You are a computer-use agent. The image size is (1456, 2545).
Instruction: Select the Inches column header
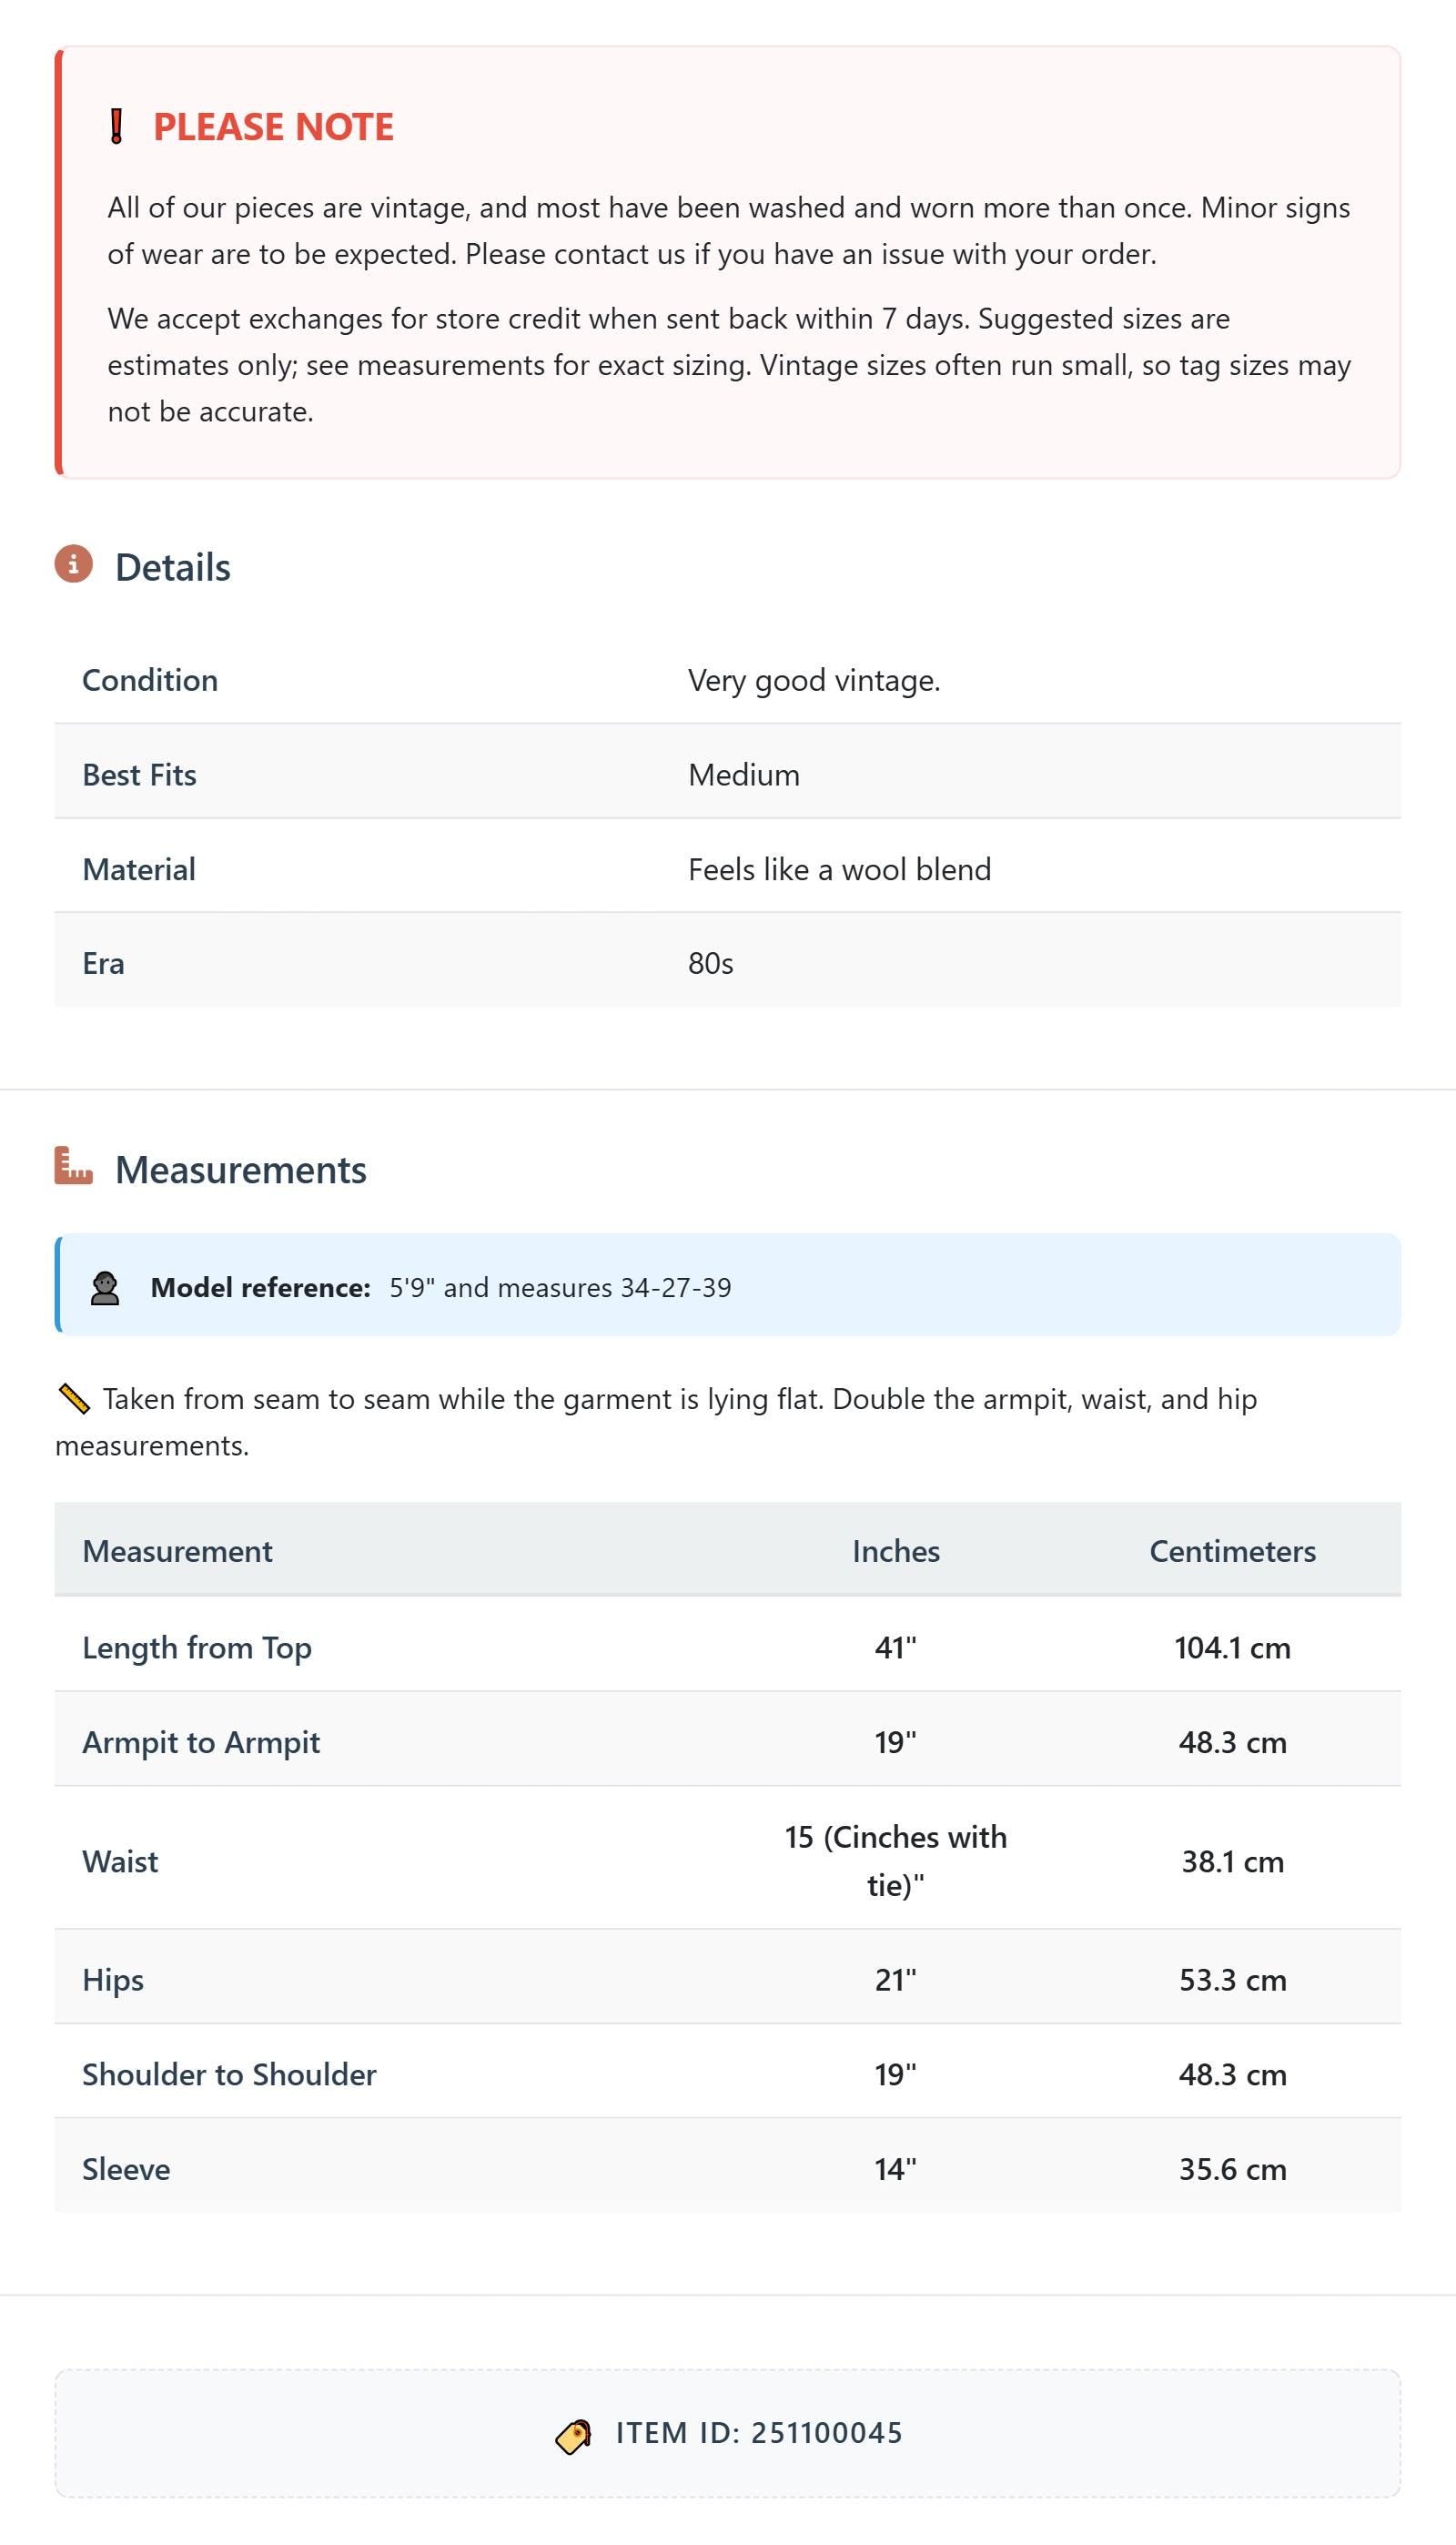[896, 1551]
